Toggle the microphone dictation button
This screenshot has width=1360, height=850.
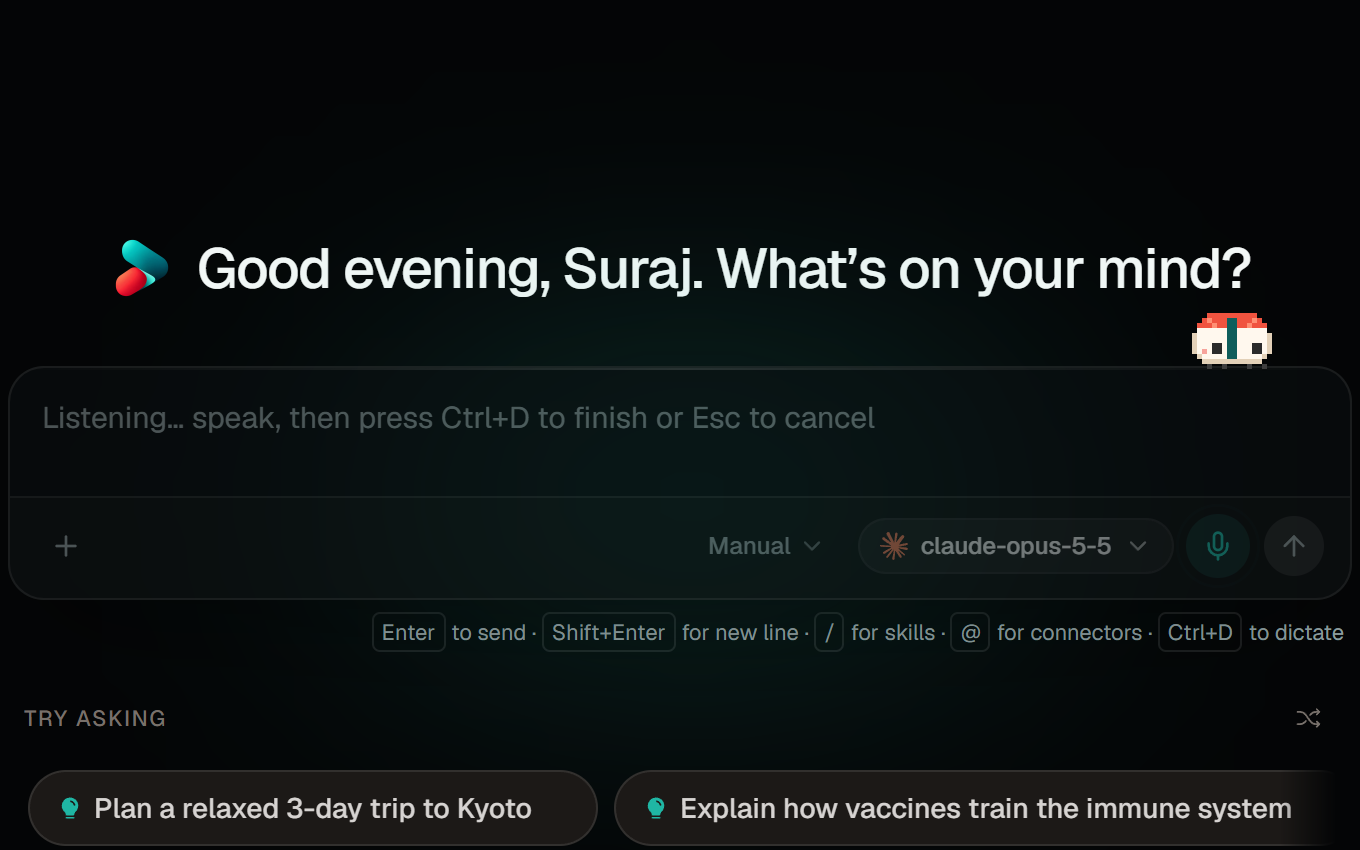(1217, 546)
